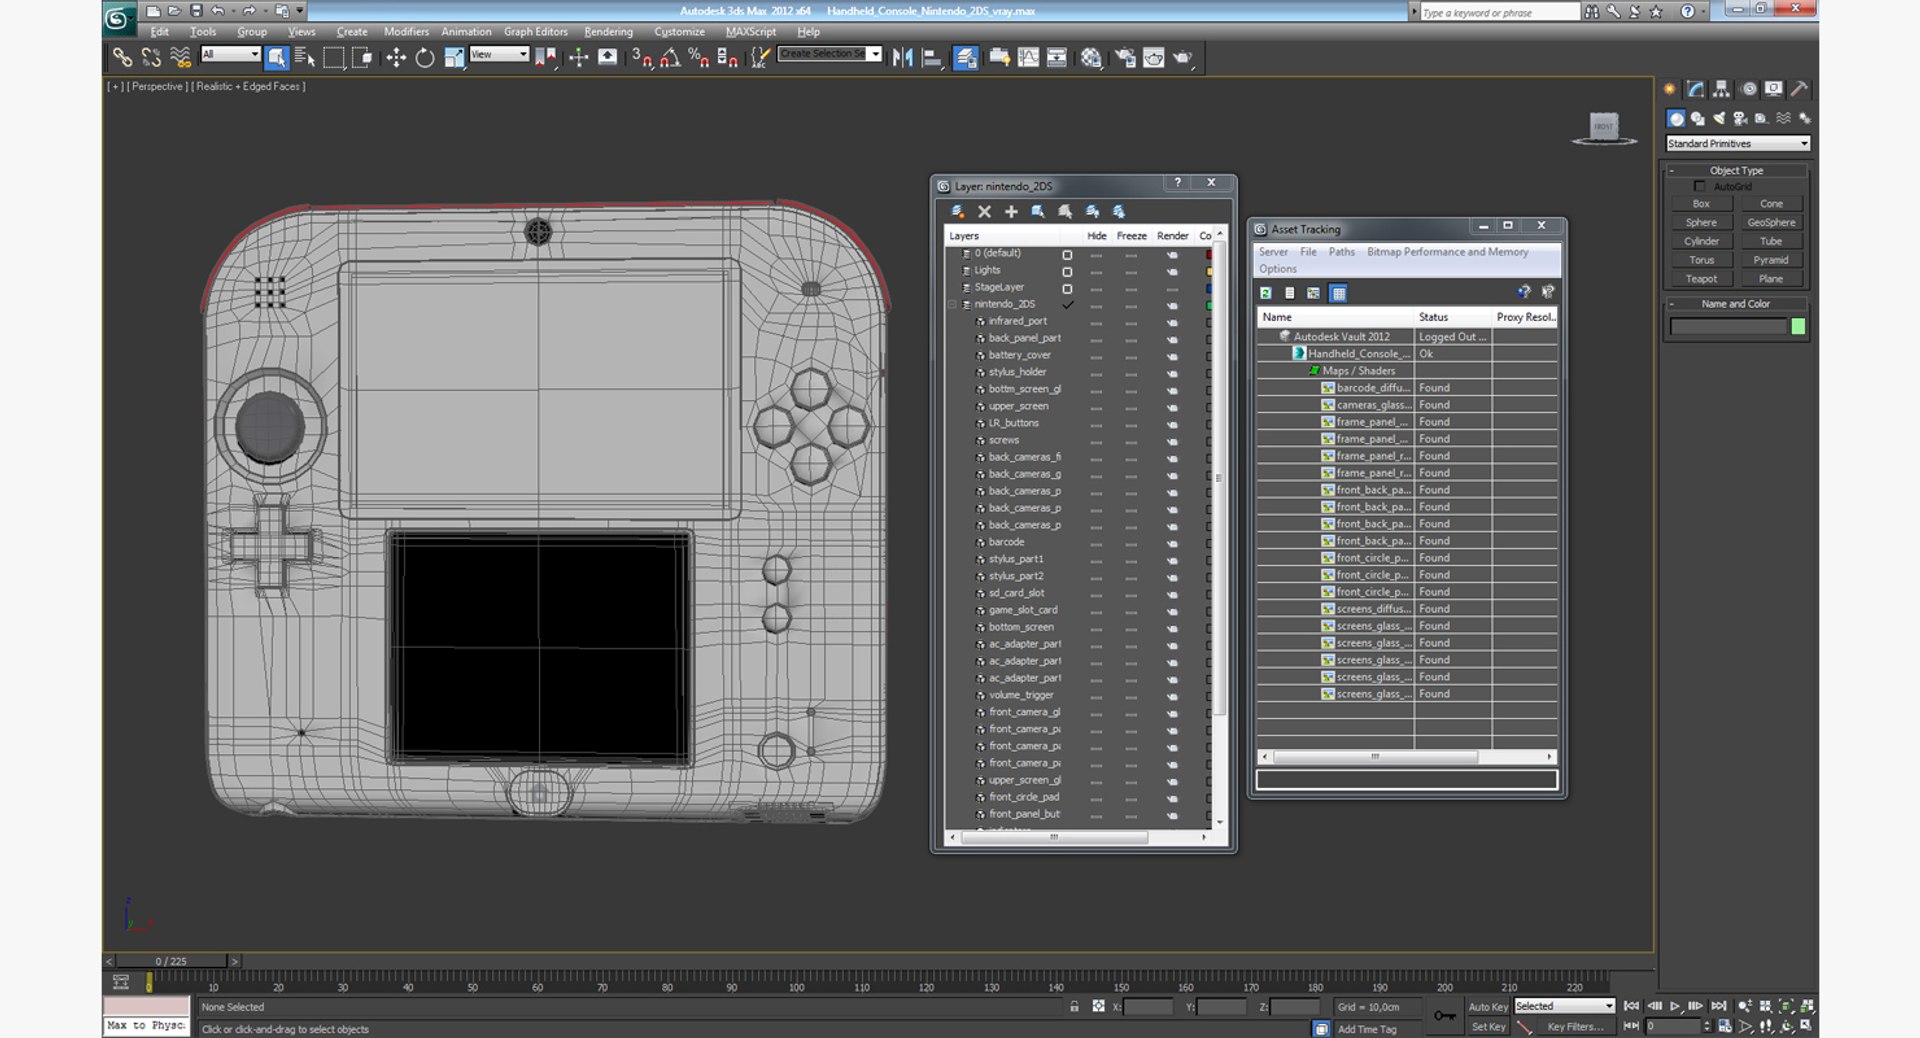Click the keyword search input field
This screenshot has width=1920, height=1038.
[x=1498, y=13]
